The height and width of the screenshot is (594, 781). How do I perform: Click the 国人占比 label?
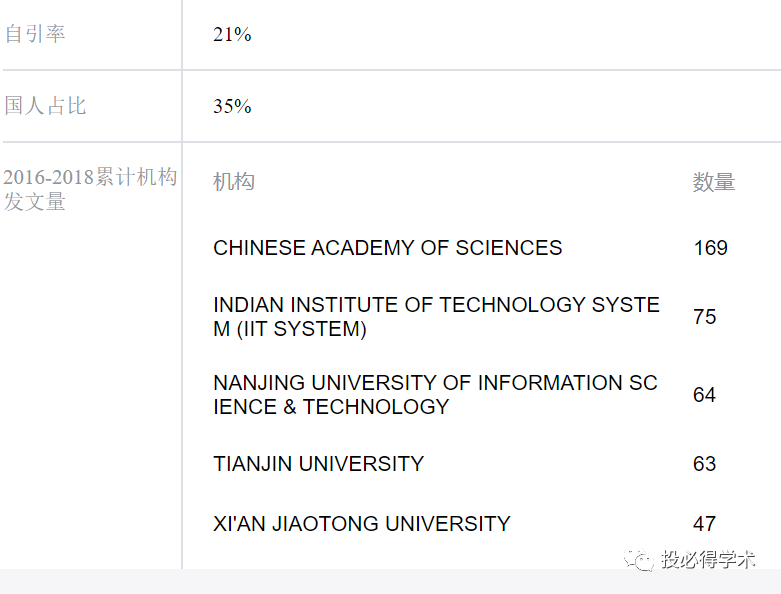click(45, 106)
